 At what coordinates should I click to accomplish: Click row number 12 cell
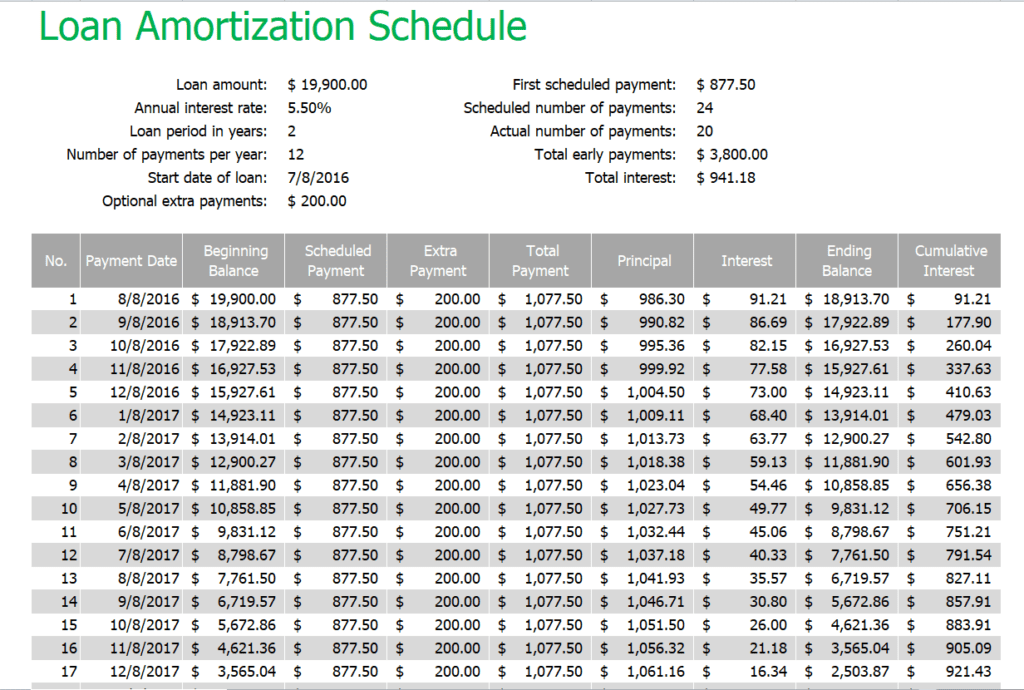[x=69, y=556]
